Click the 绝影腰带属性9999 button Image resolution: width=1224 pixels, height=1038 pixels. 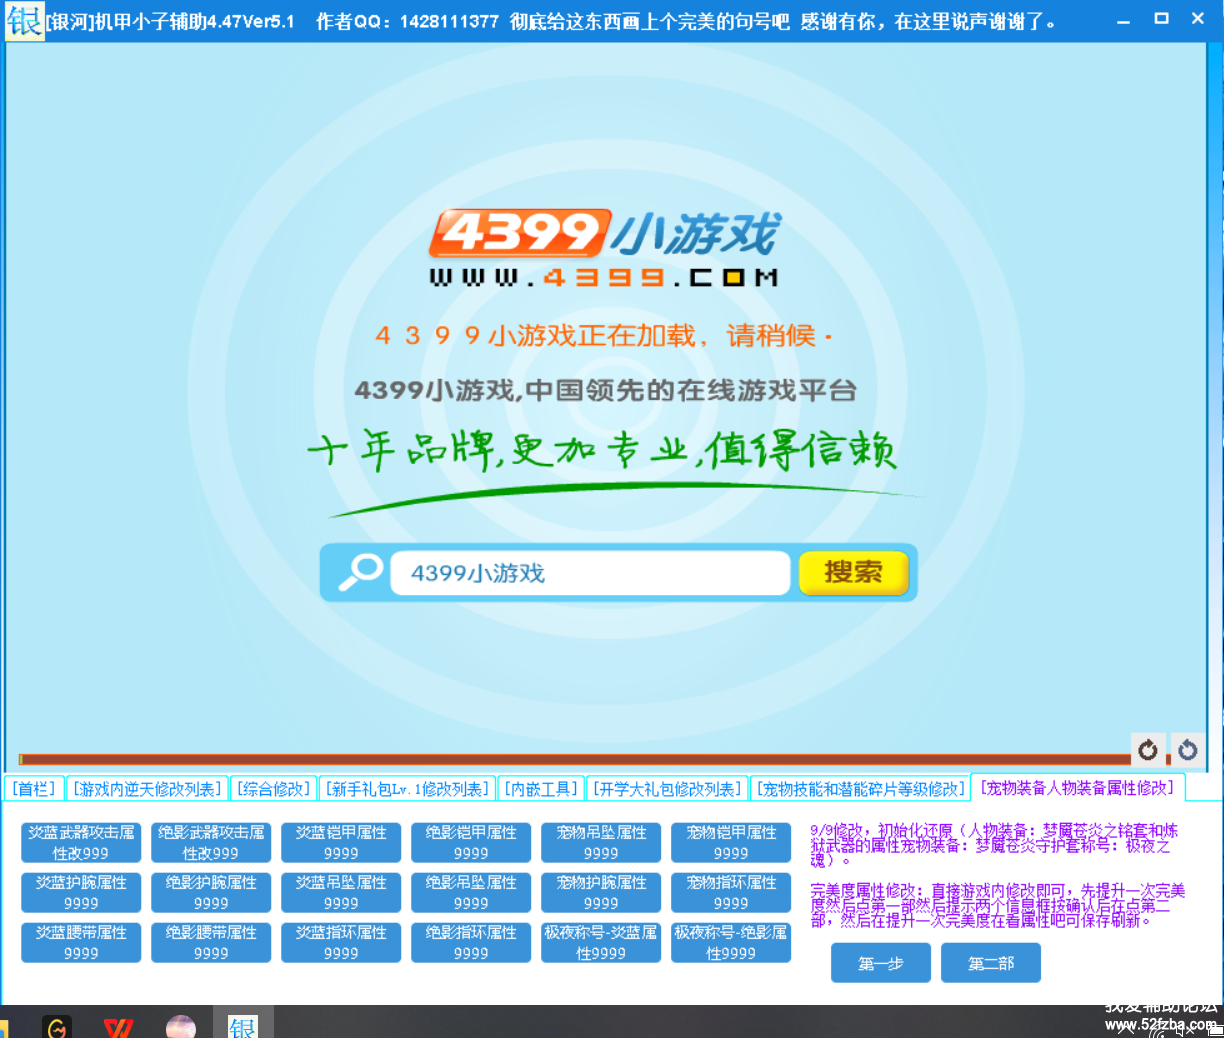click(x=211, y=942)
